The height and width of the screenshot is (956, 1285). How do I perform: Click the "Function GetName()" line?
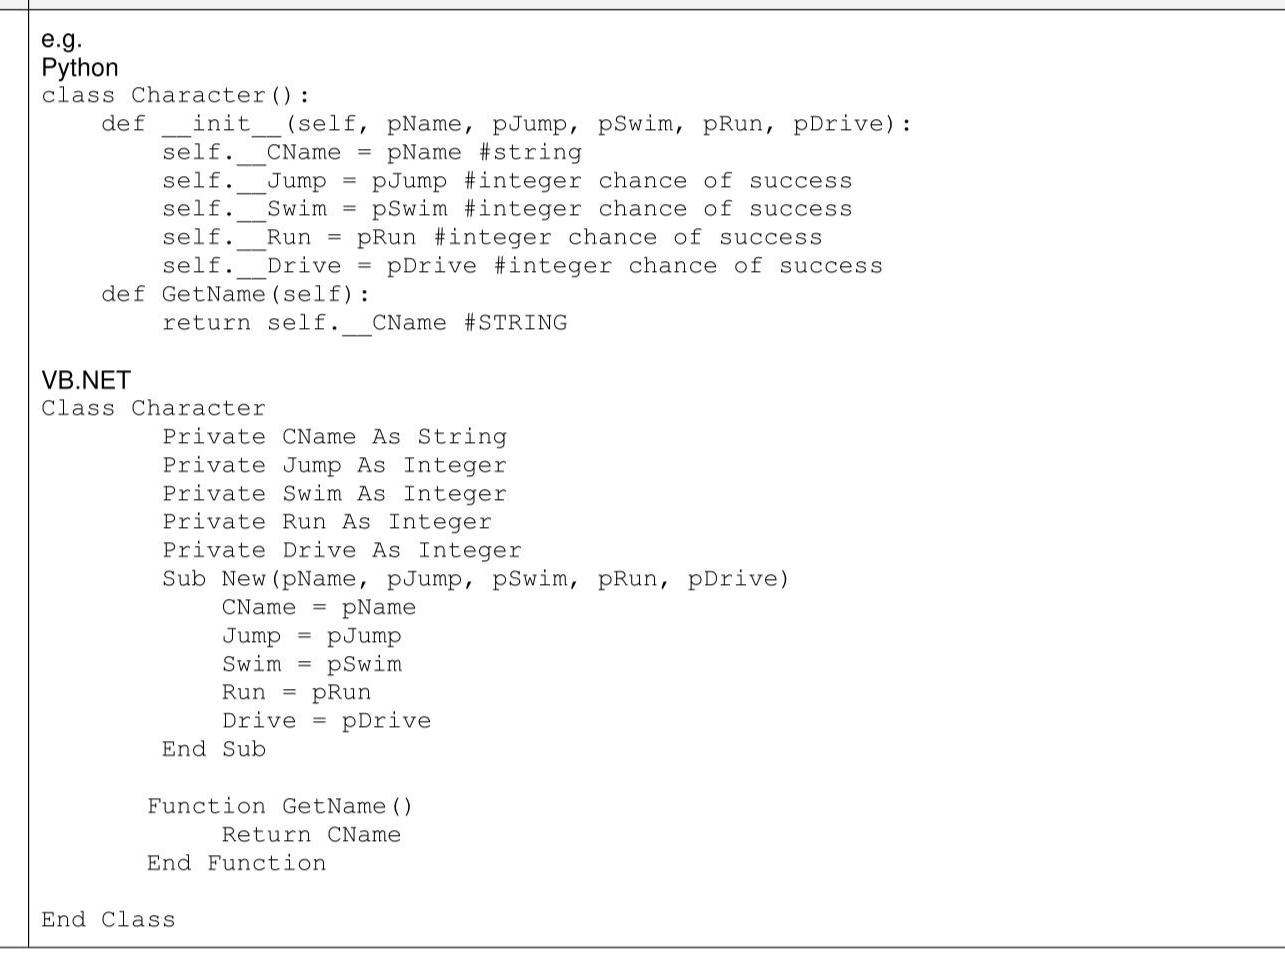tap(279, 807)
